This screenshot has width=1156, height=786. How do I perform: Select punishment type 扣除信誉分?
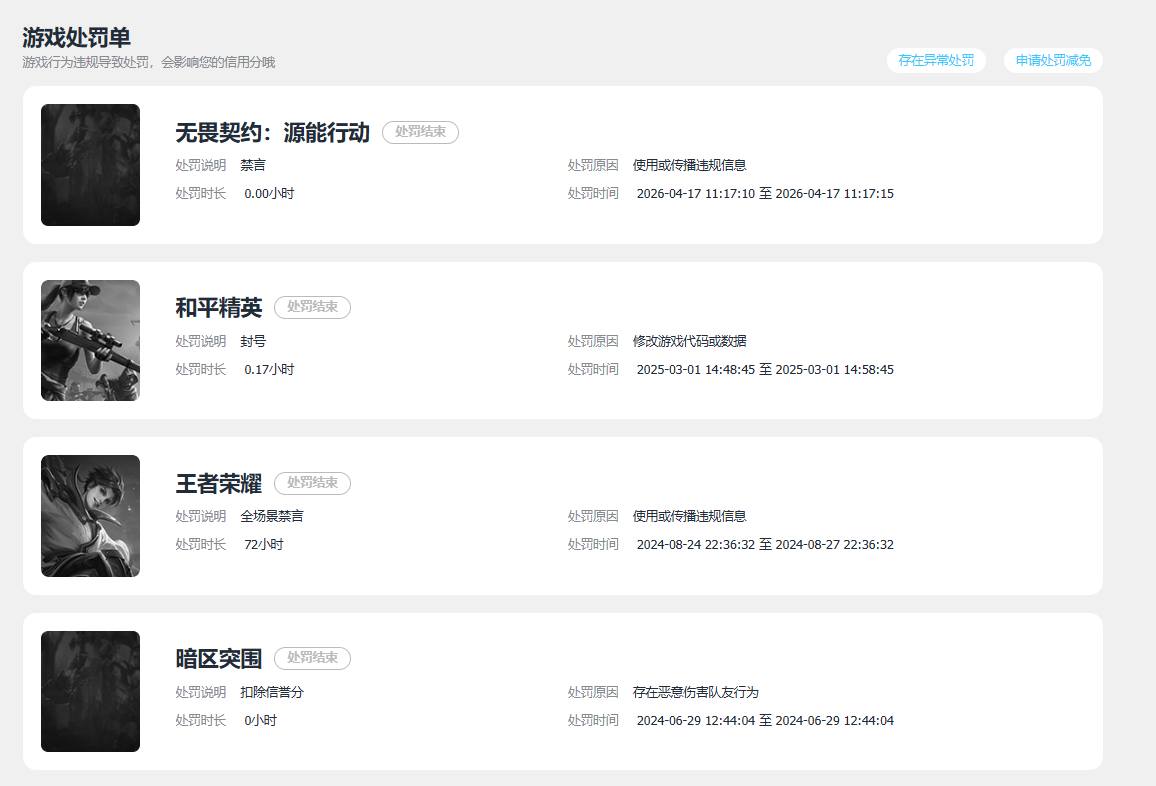coord(272,692)
